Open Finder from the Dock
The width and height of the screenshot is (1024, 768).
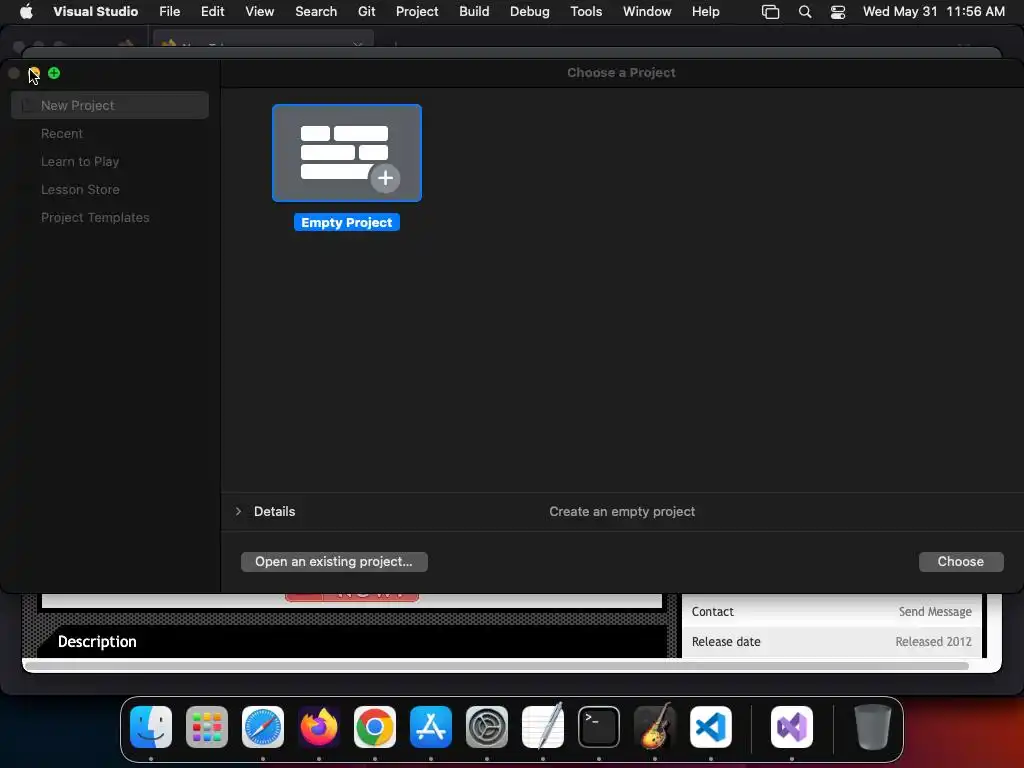(151, 727)
